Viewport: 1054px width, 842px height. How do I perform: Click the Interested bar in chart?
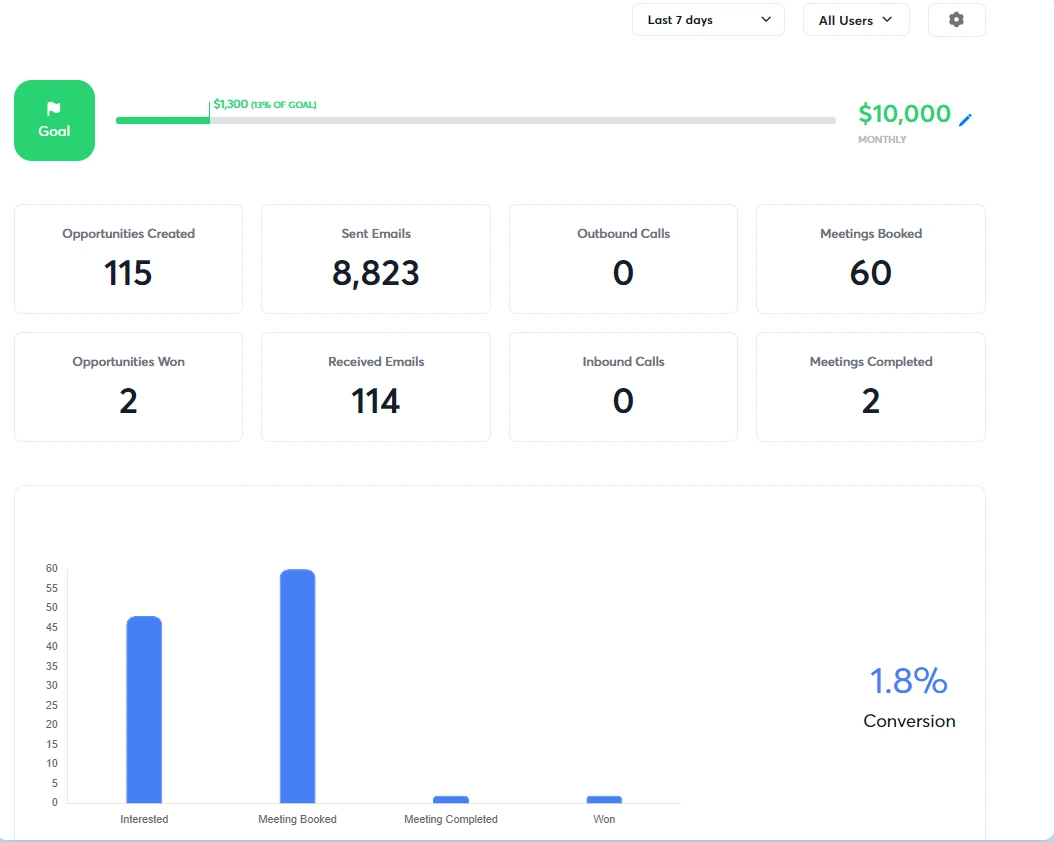coord(144,710)
